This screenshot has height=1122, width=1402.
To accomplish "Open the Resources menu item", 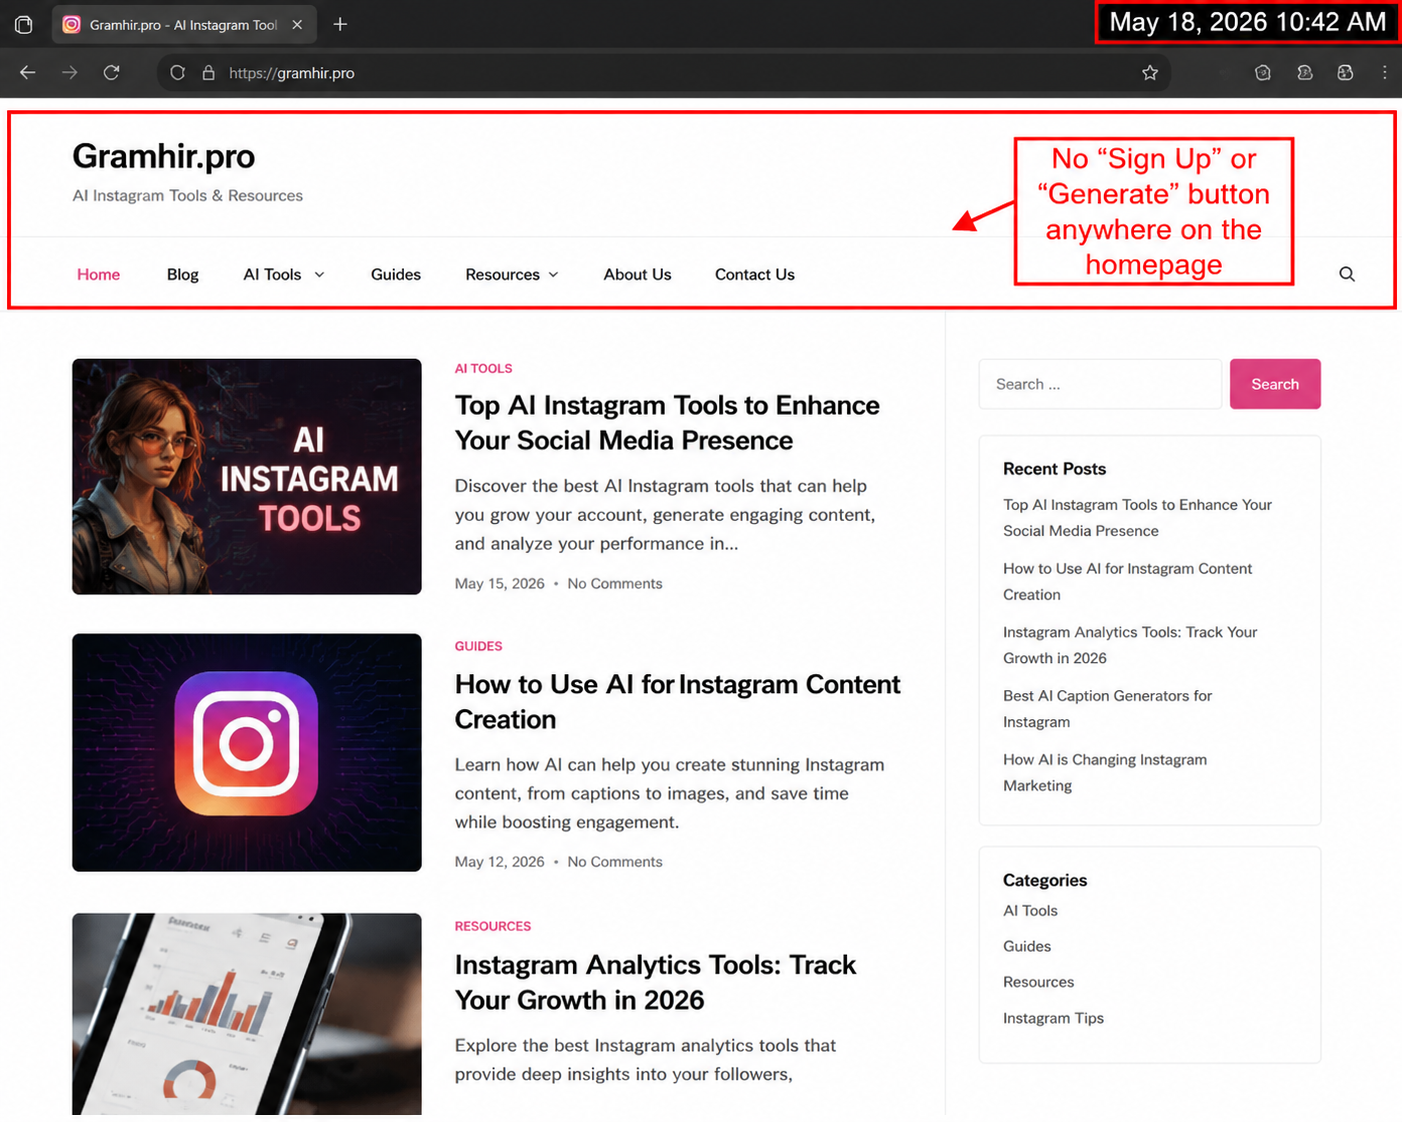I will coord(502,274).
